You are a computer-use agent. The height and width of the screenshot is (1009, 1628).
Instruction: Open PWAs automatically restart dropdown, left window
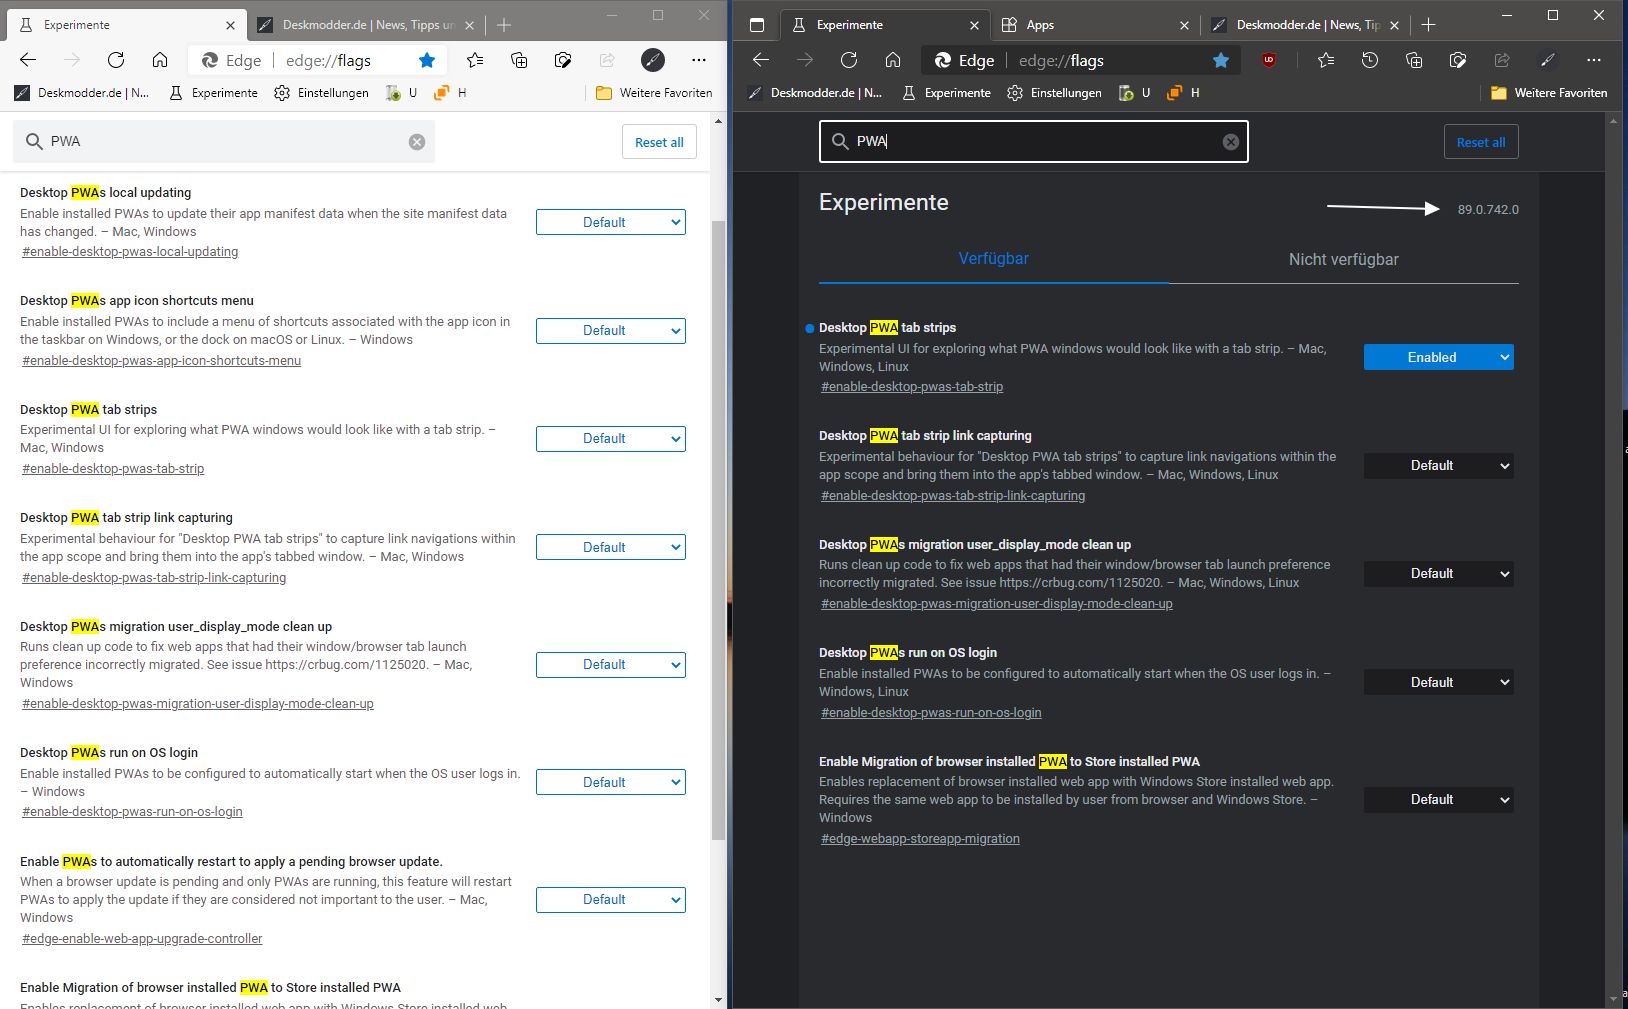pos(611,899)
